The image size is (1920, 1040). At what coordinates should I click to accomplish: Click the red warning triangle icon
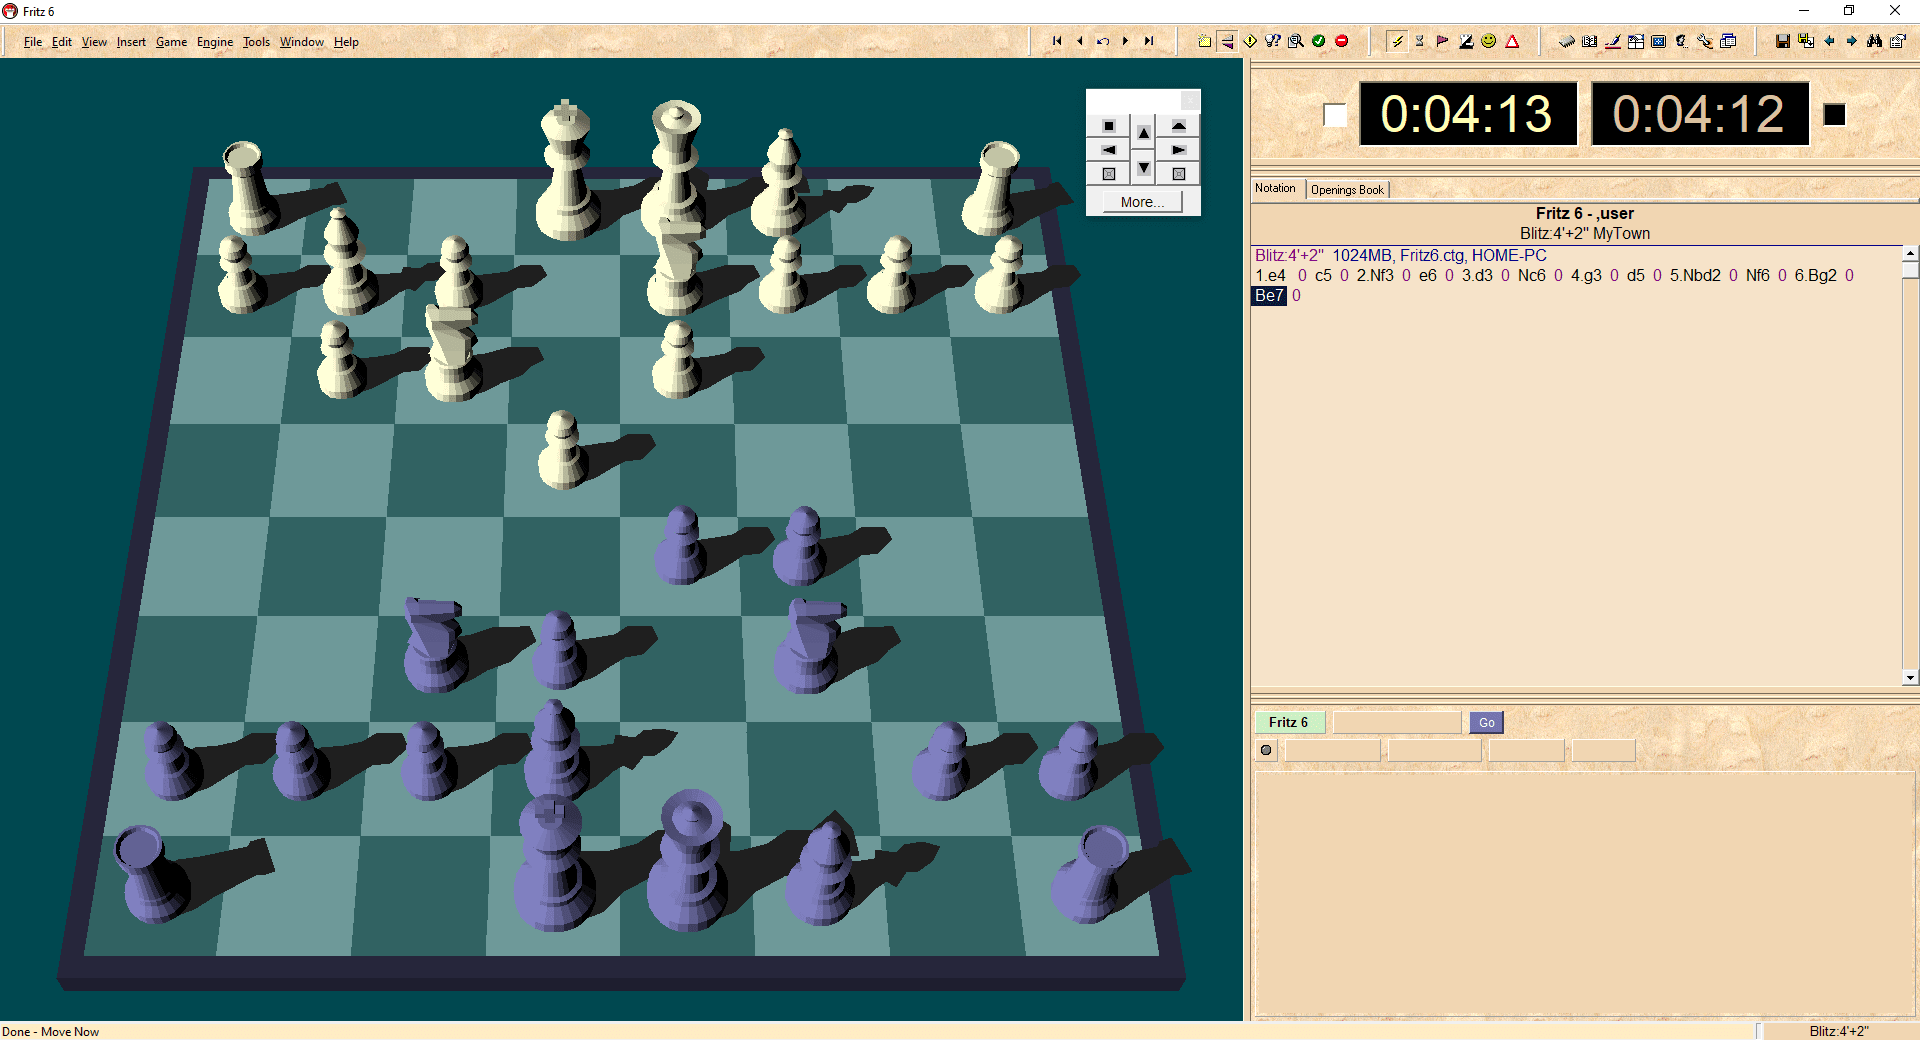1512,41
